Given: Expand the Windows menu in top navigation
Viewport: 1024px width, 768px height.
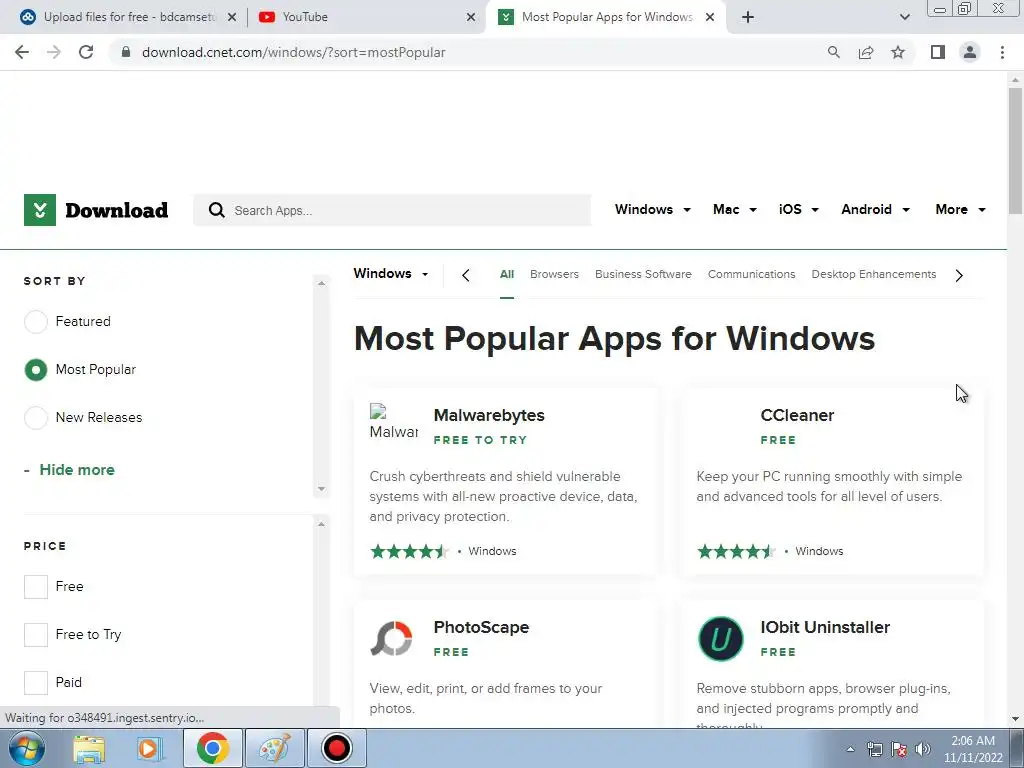Looking at the screenshot, I should pyautogui.click(x=652, y=210).
